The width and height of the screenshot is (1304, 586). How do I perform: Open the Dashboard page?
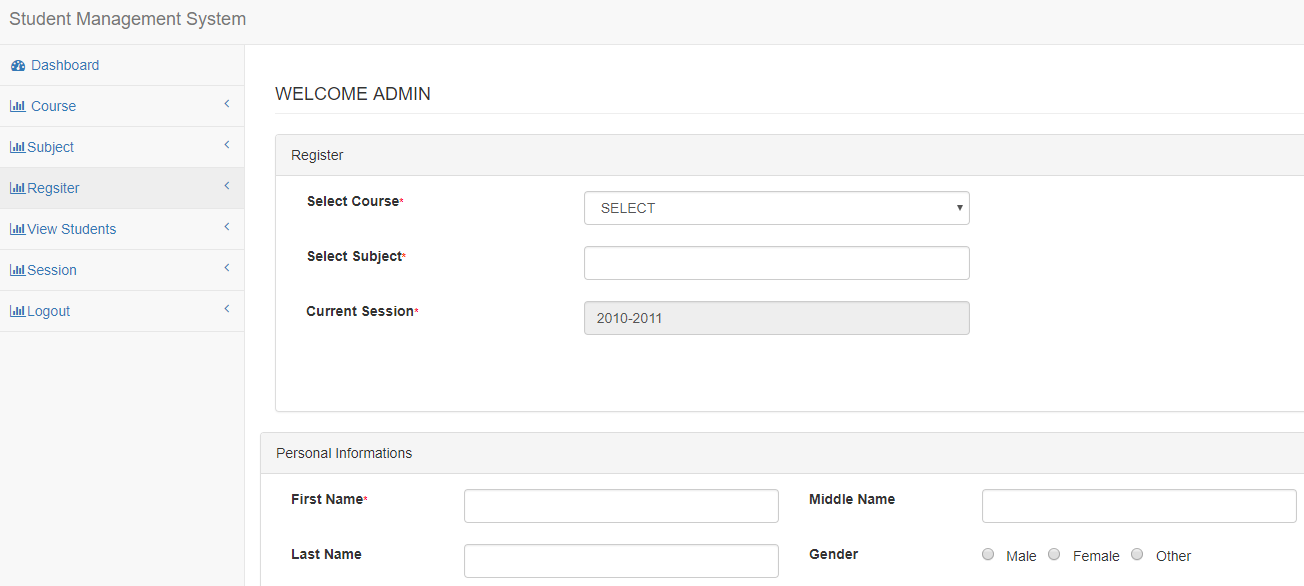click(62, 64)
